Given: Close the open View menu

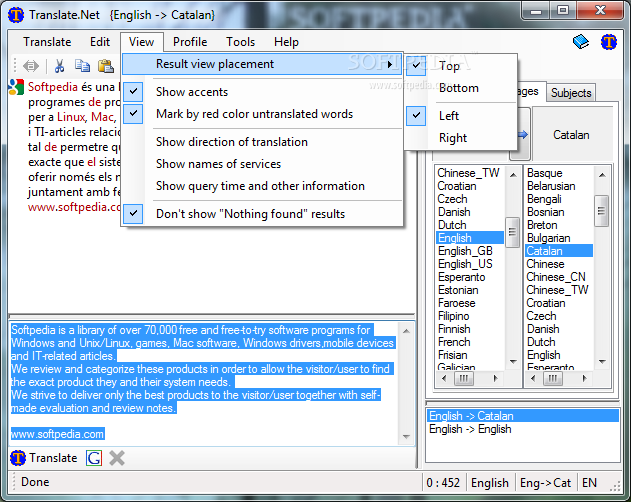Looking at the screenshot, I should click(141, 42).
